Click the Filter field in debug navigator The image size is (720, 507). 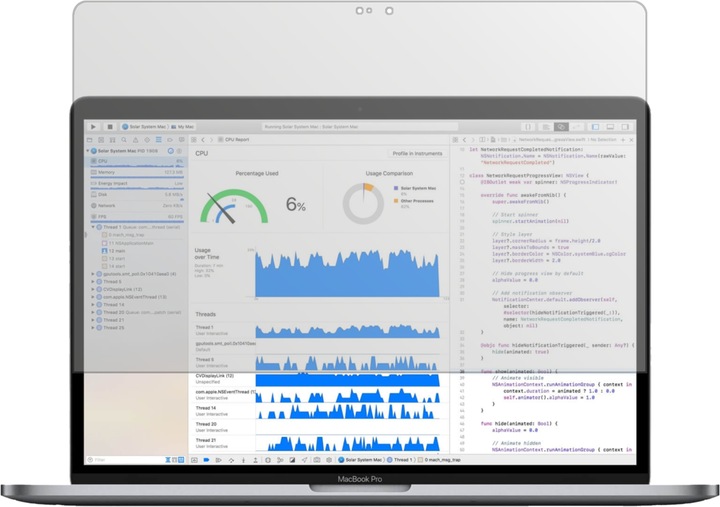[125, 460]
